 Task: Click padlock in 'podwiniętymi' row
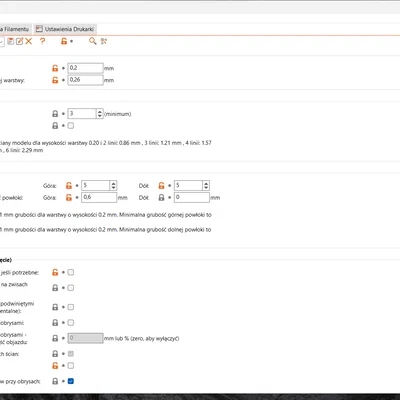tap(55, 307)
